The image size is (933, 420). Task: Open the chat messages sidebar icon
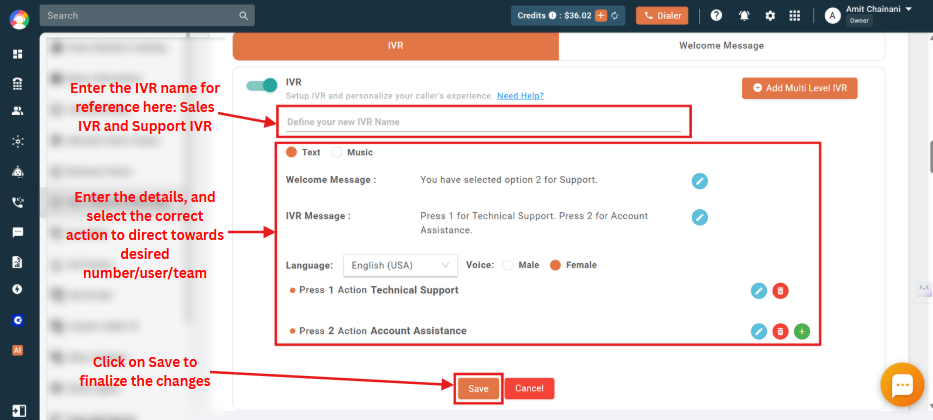pyautogui.click(x=17, y=232)
